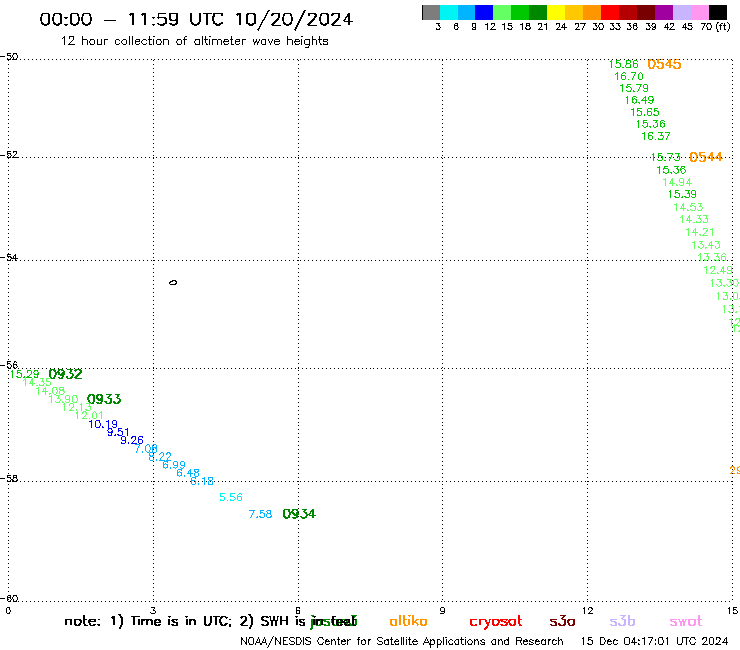Image resolution: width=740 pixels, height=650 pixels.
Task: Select the s3b satellite legend label
Action: point(622,621)
